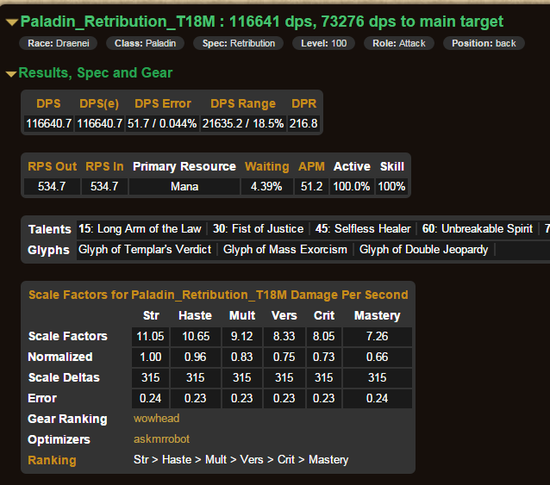Click the RPS In header

pos(105,167)
